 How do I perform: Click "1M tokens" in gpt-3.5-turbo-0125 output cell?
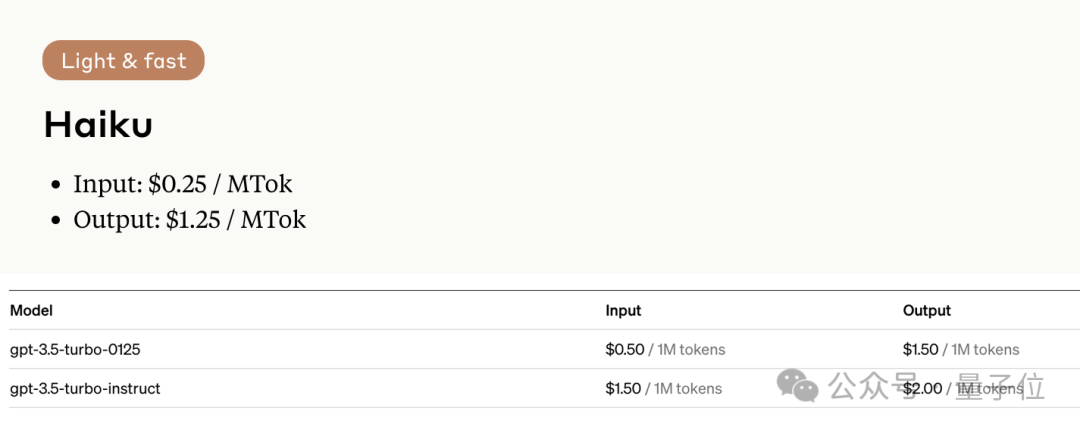click(985, 350)
